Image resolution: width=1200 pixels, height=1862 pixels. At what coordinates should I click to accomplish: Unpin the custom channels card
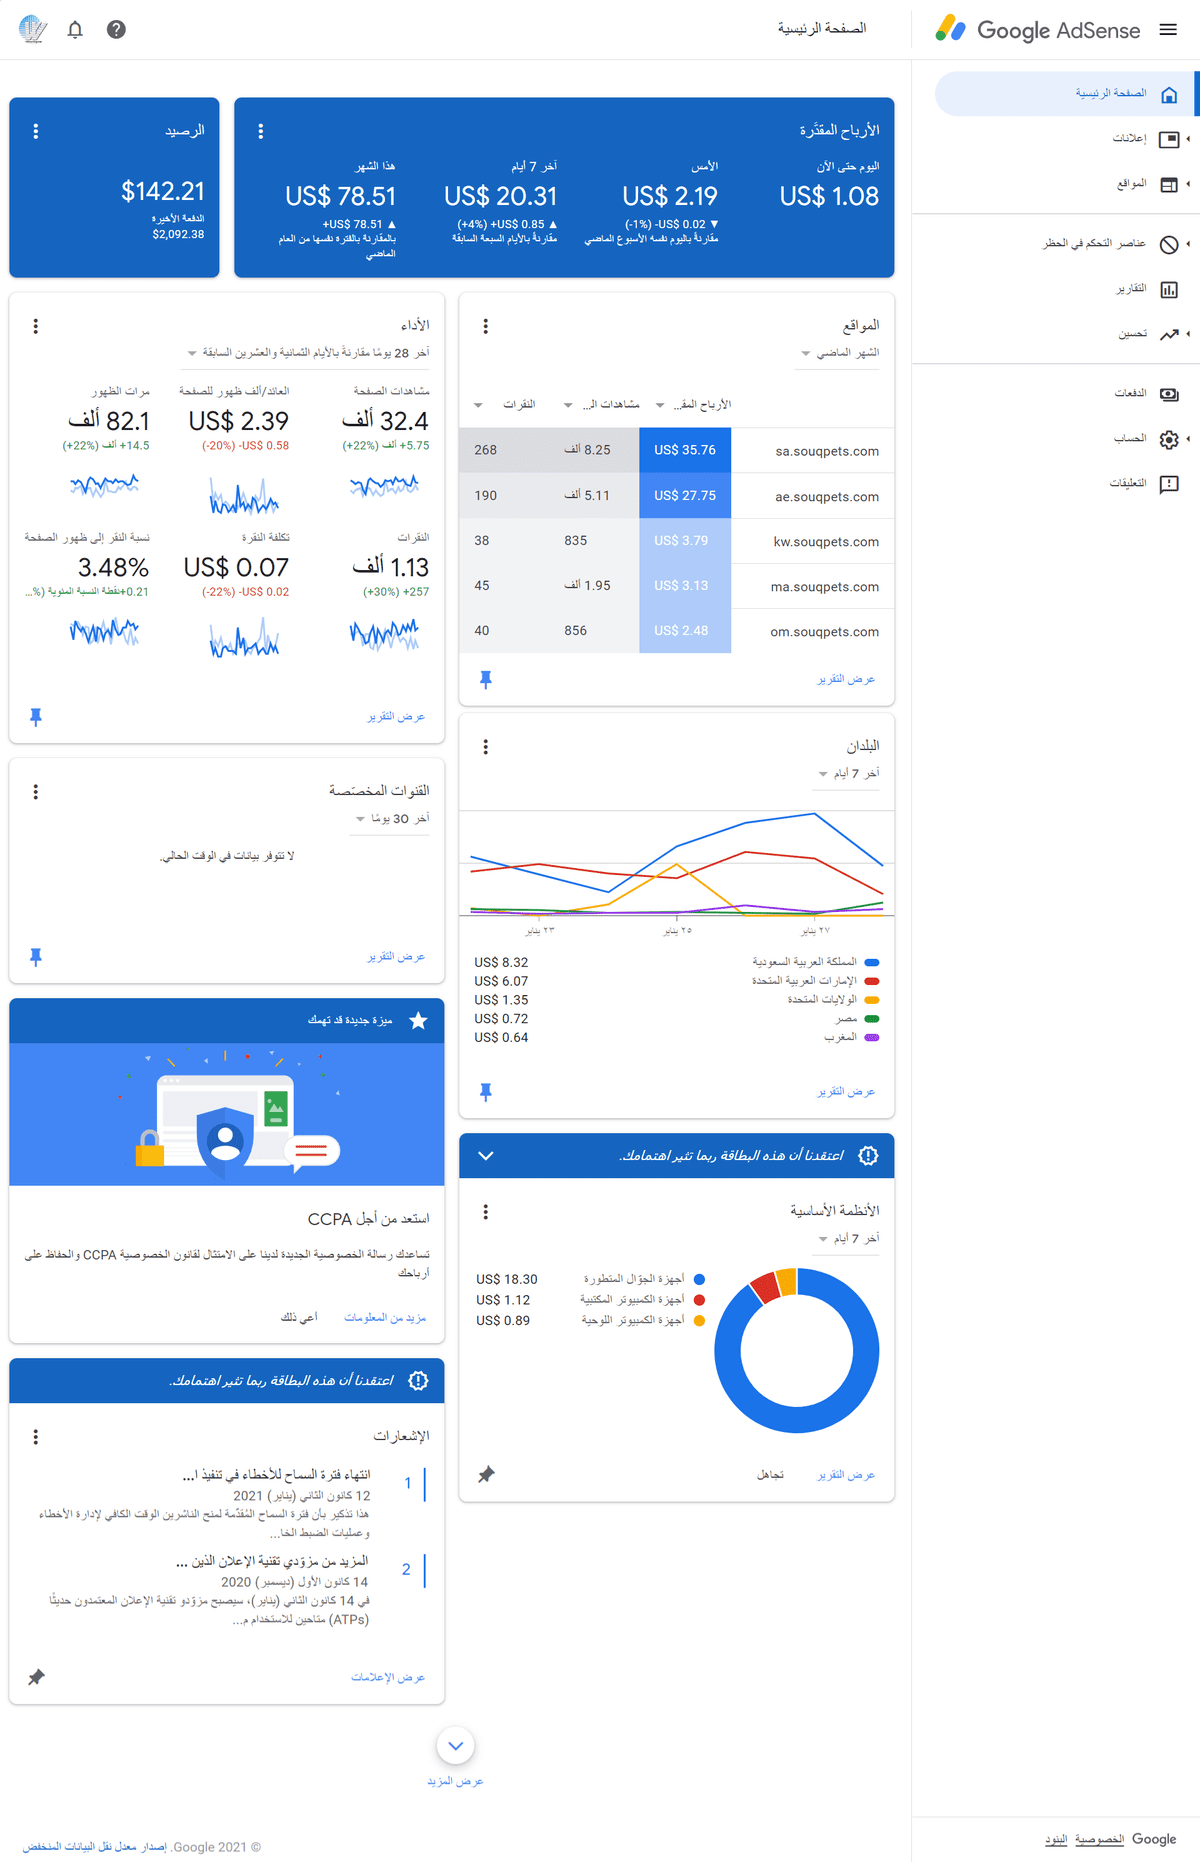pyautogui.click(x=36, y=957)
